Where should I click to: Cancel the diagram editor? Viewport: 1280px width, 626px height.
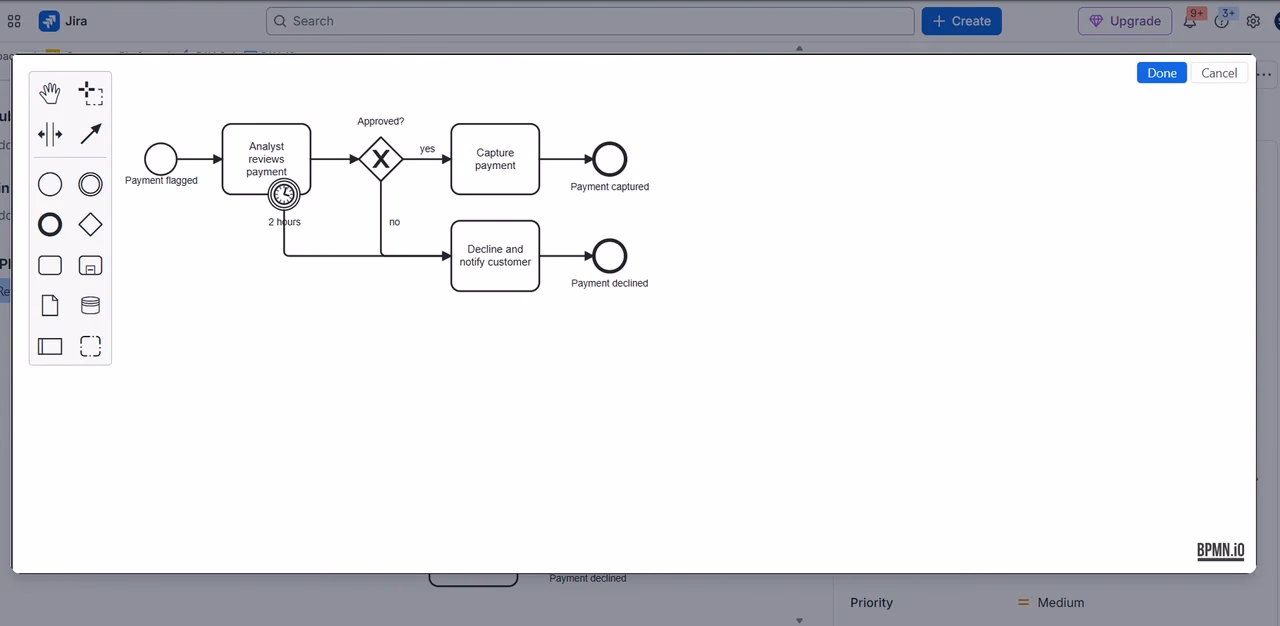[x=1219, y=73]
